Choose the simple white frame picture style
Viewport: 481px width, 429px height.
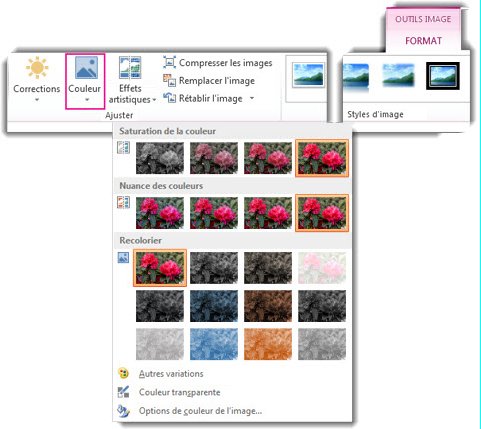(x=308, y=75)
